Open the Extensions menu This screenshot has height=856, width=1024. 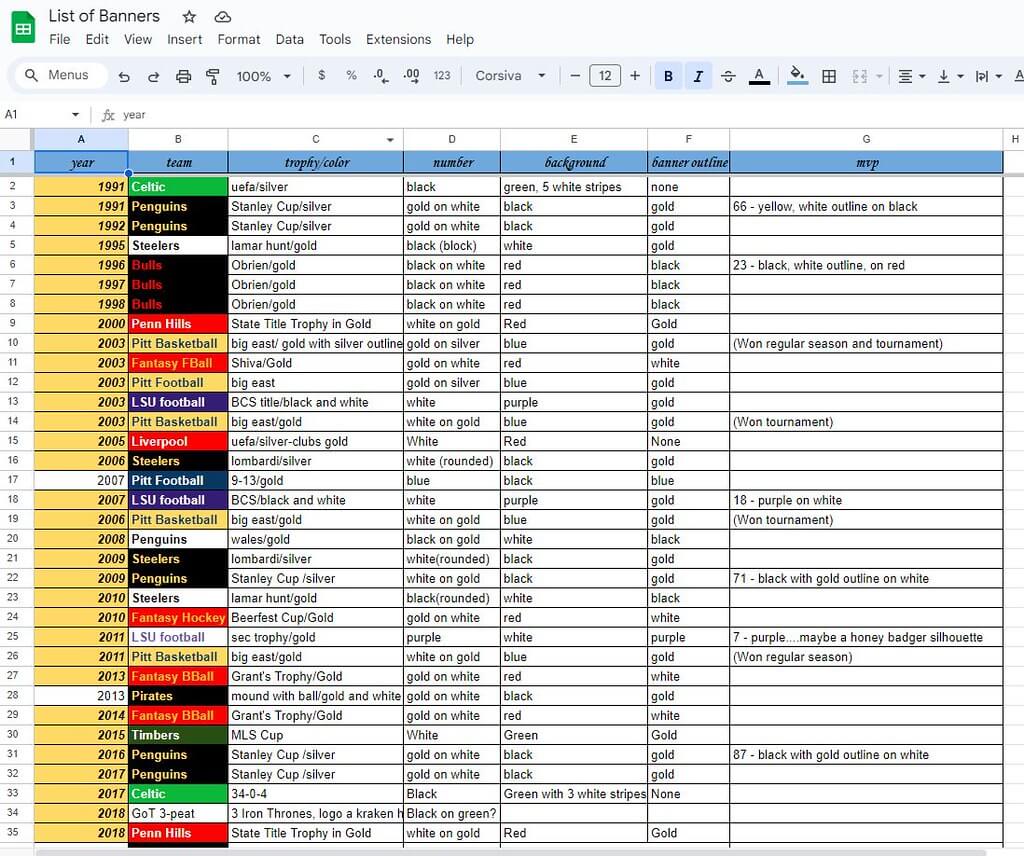click(x=398, y=39)
